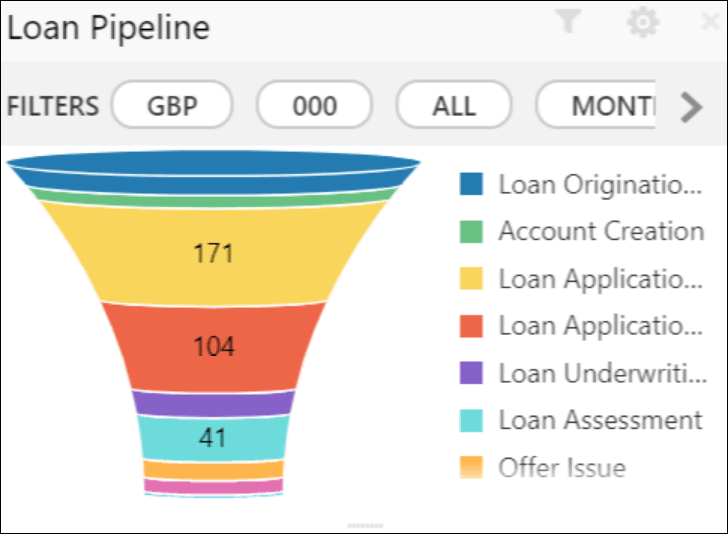Click the green Account Creation legend swatch
The width and height of the screenshot is (728, 534).
point(472,232)
